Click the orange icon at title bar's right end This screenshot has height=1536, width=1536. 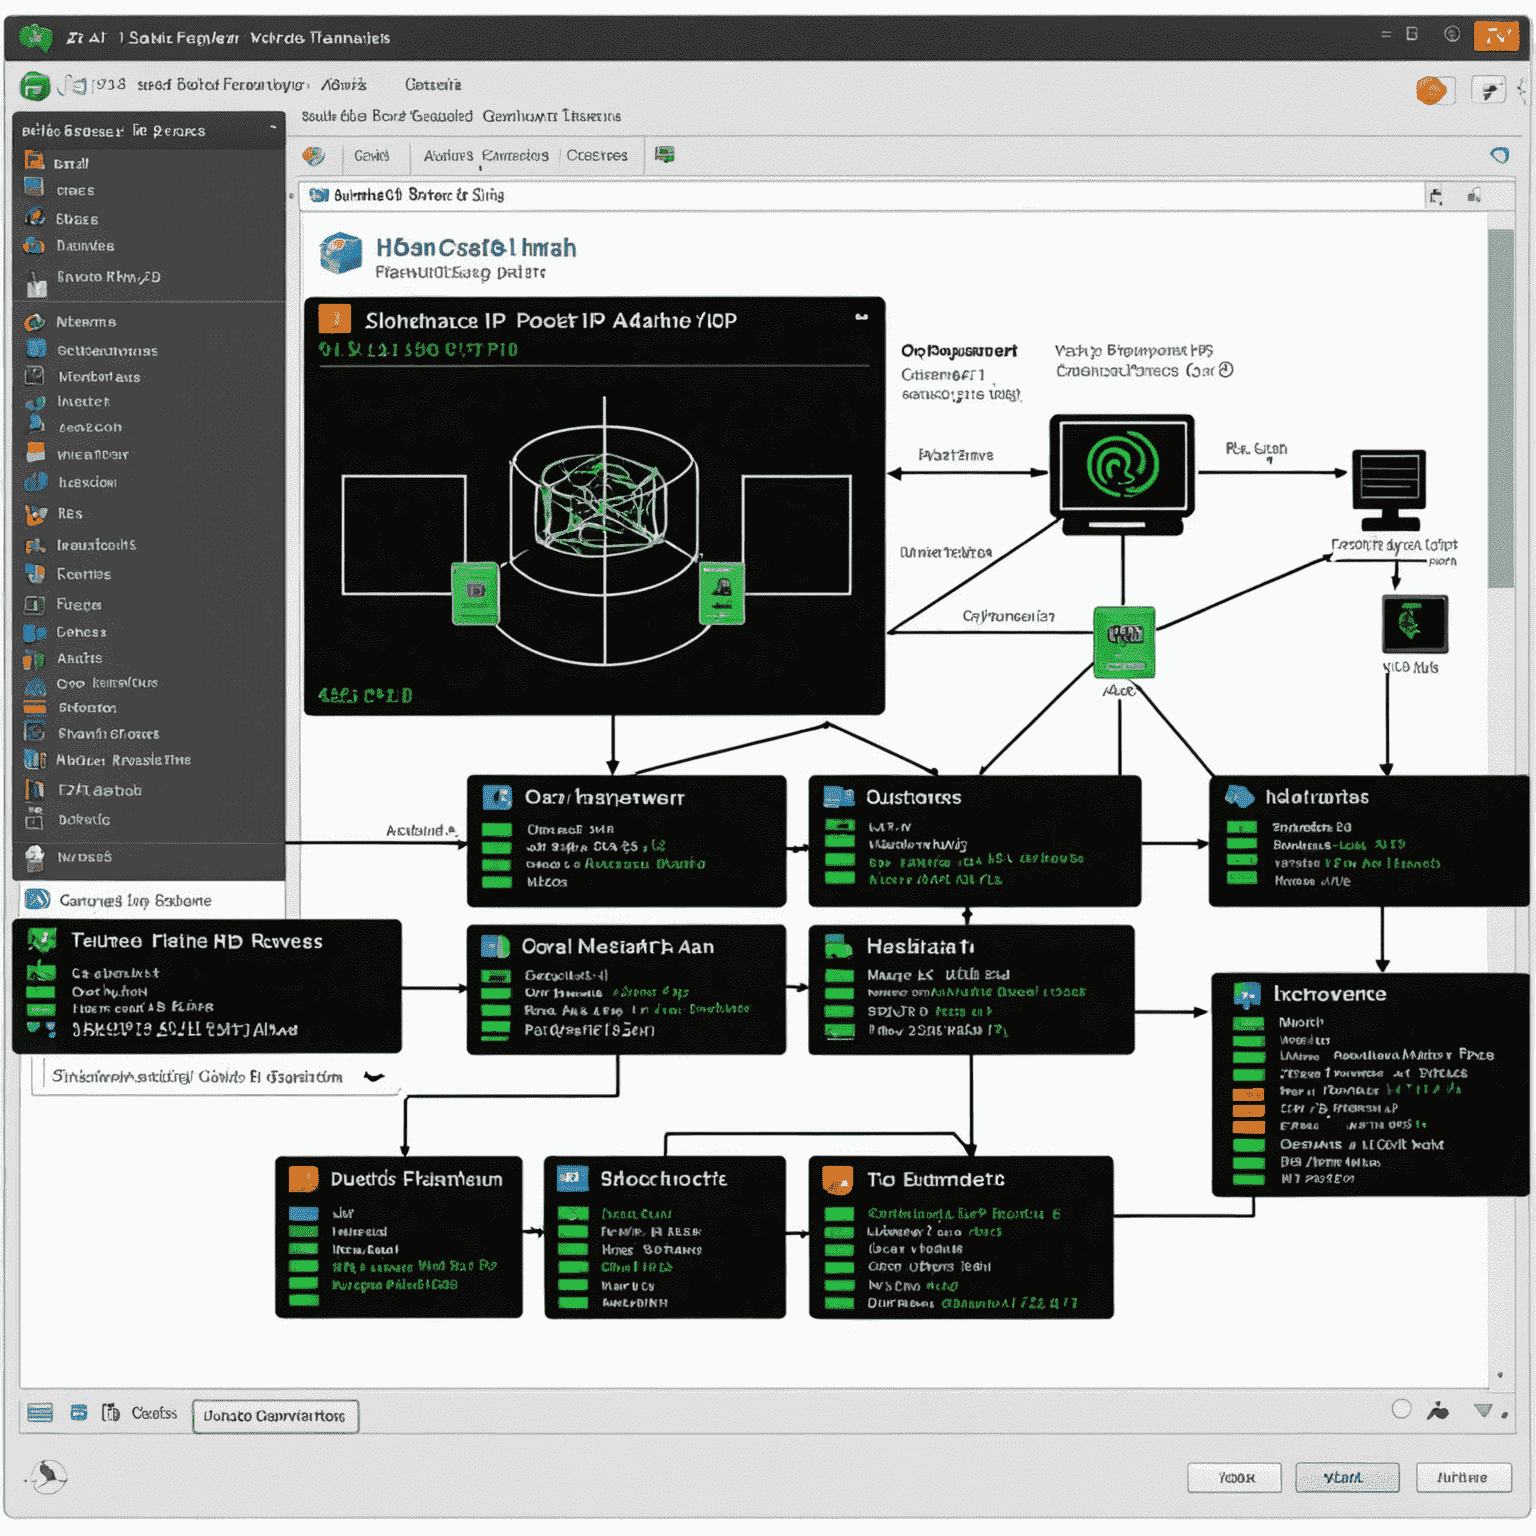tap(1497, 36)
